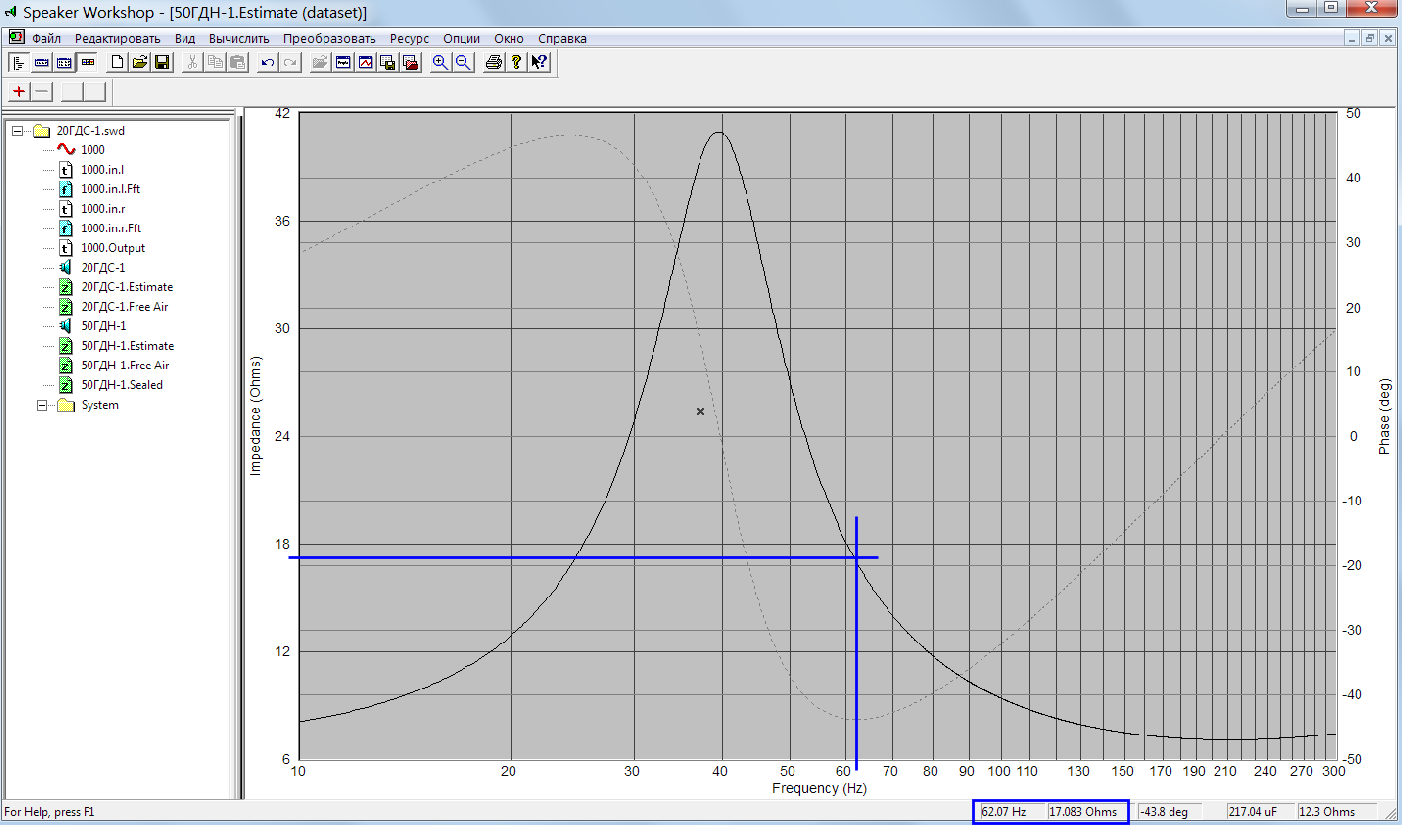The width and height of the screenshot is (1402, 825).
Task: Open the Окно menu
Action: (x=509, y=38)
